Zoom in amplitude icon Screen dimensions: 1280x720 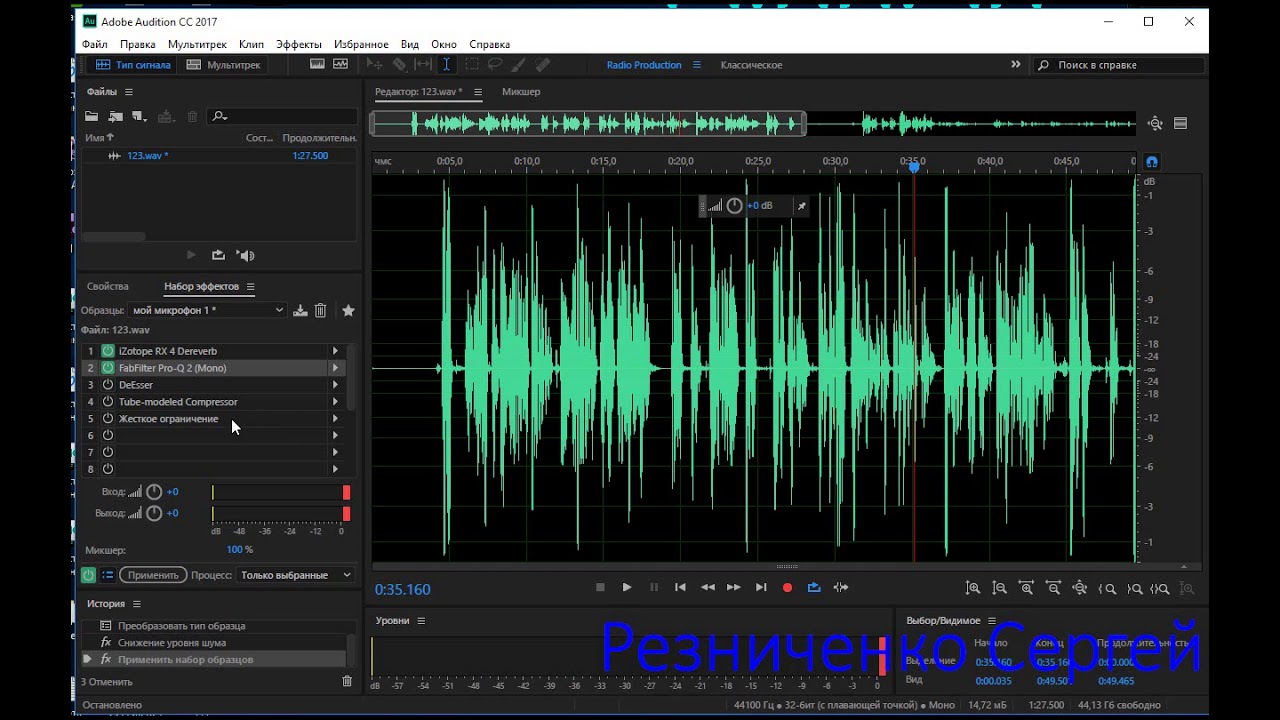click(973, 589)
